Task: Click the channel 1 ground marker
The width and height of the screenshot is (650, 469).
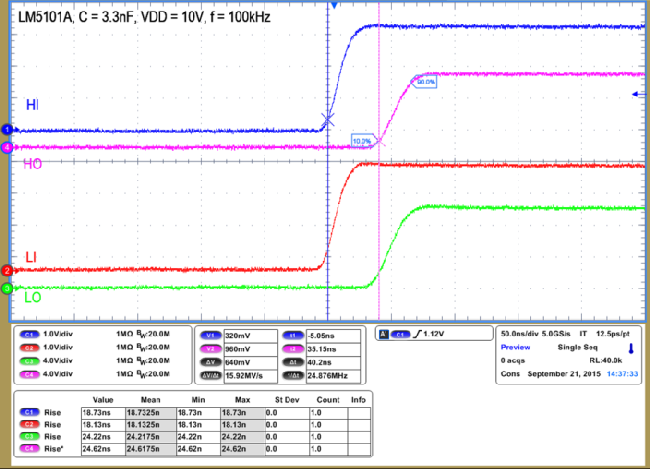Action: click(x=7, y=130)
